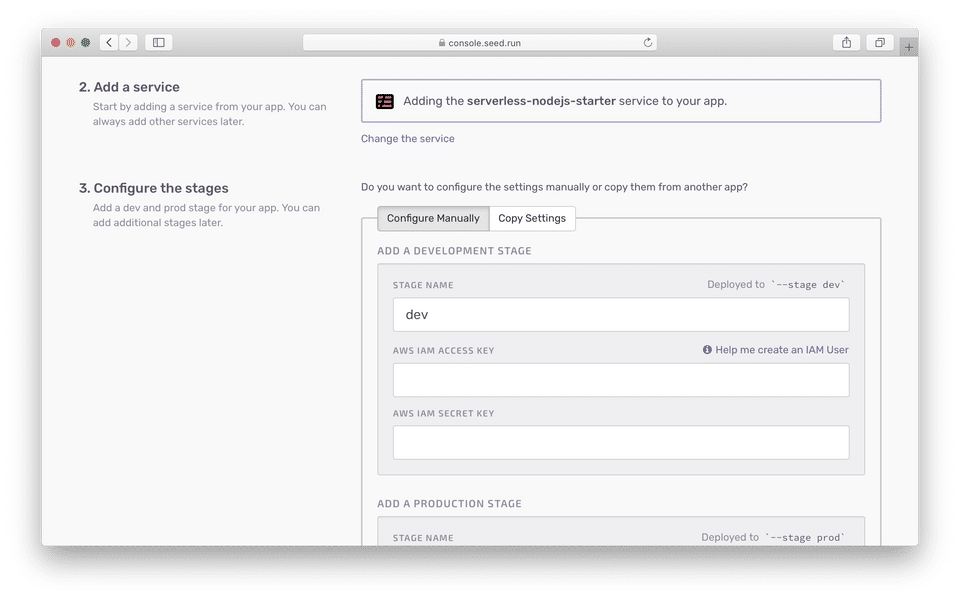Click the console.seed.run address bar
960x601 pixels.
click(479, 42)
